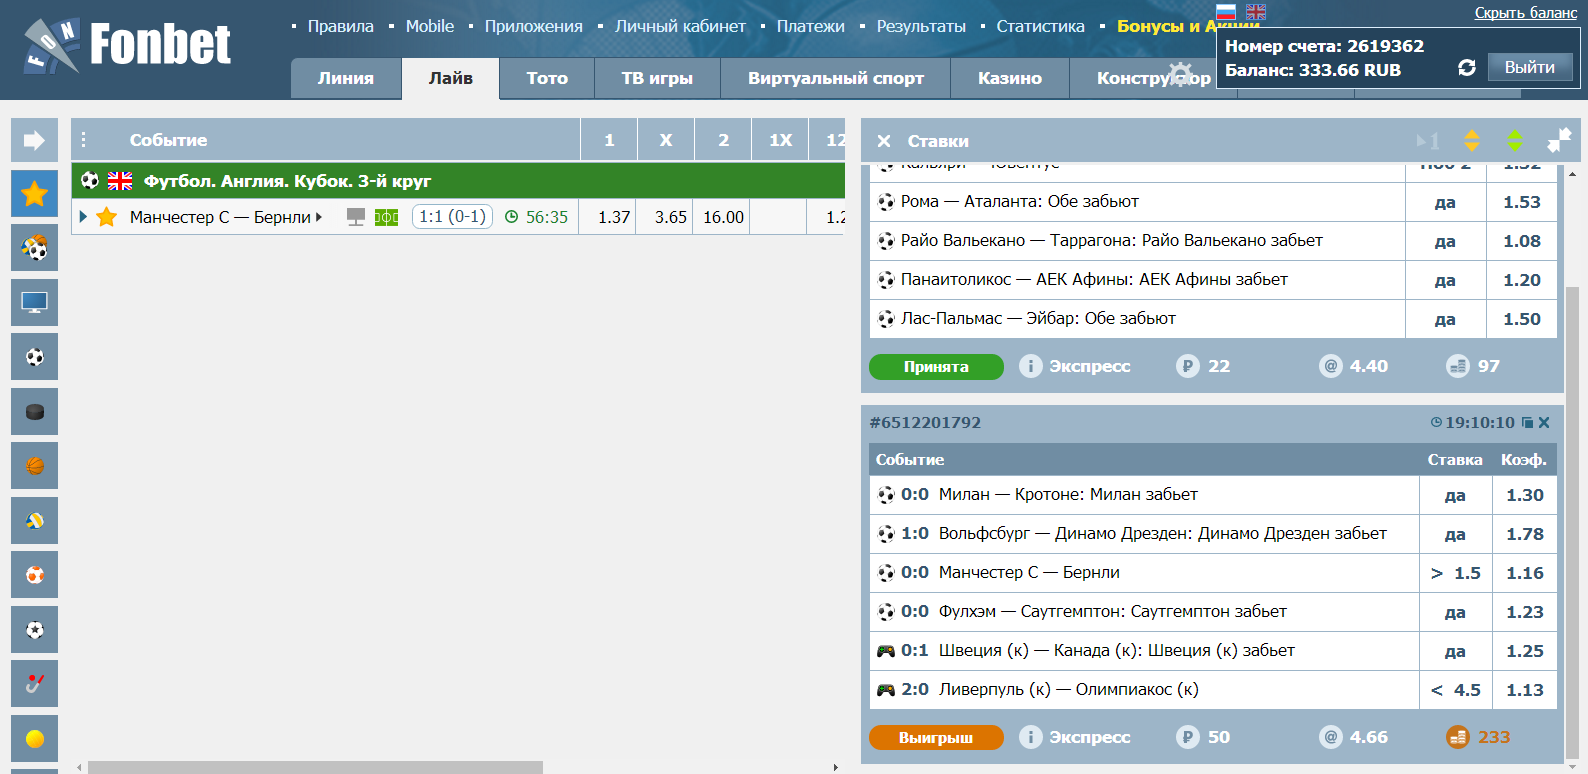The height and width of the screenshot is (774, 1588).
Task: Open the Казино tab
Action: click(1010, 78)
